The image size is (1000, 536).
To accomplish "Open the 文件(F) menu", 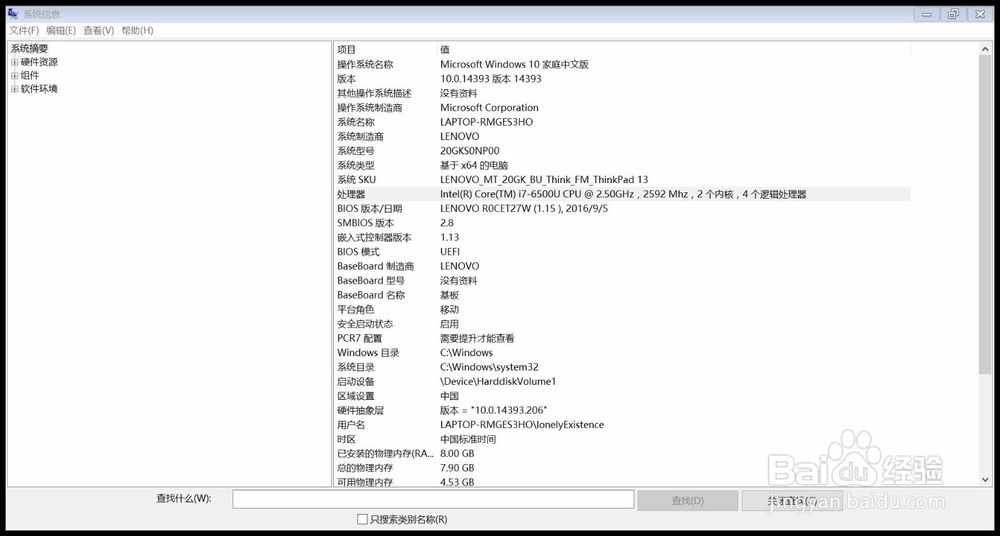I will [24, 31].
